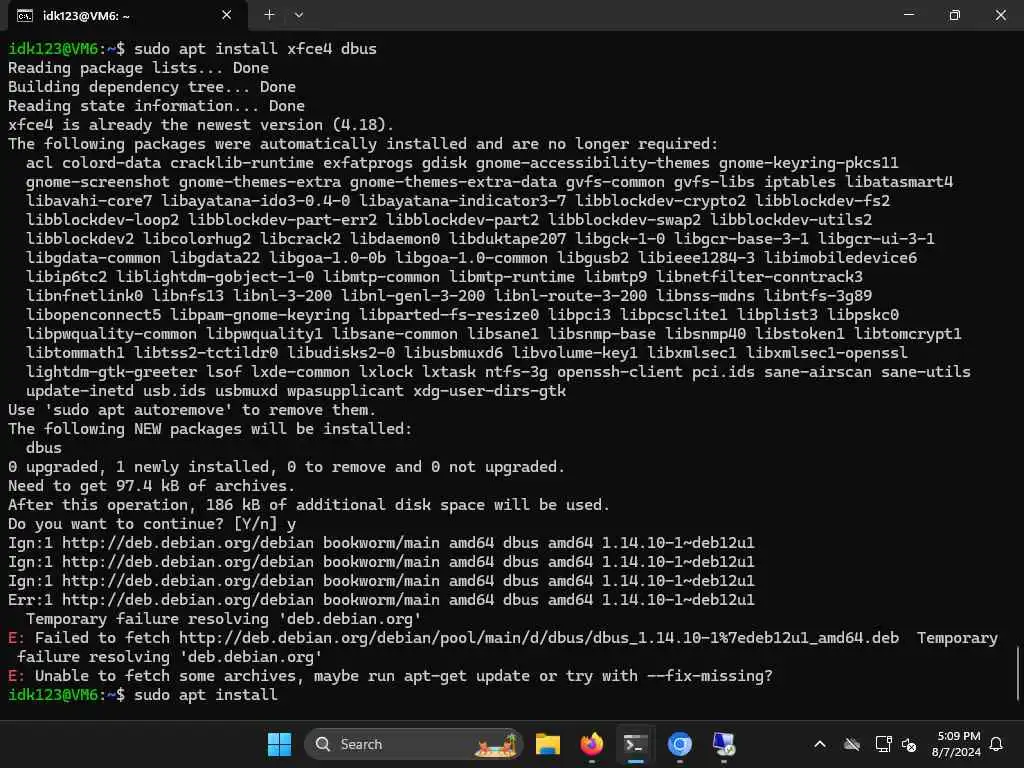Launch Firefox from the taskbar
The height and width of the screenshot is (768, 1024).
pyautogui.click(x=592, y=744)
